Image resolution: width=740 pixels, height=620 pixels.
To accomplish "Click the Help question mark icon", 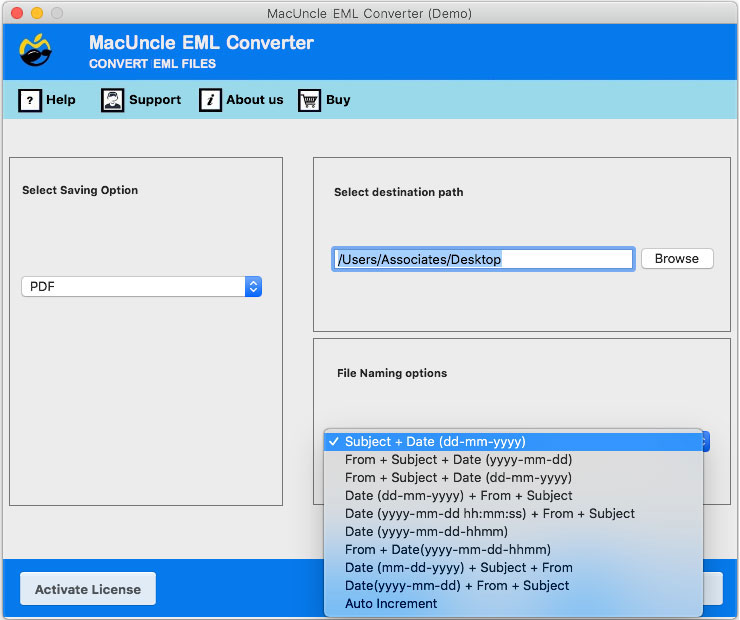I will coord(30,100).
